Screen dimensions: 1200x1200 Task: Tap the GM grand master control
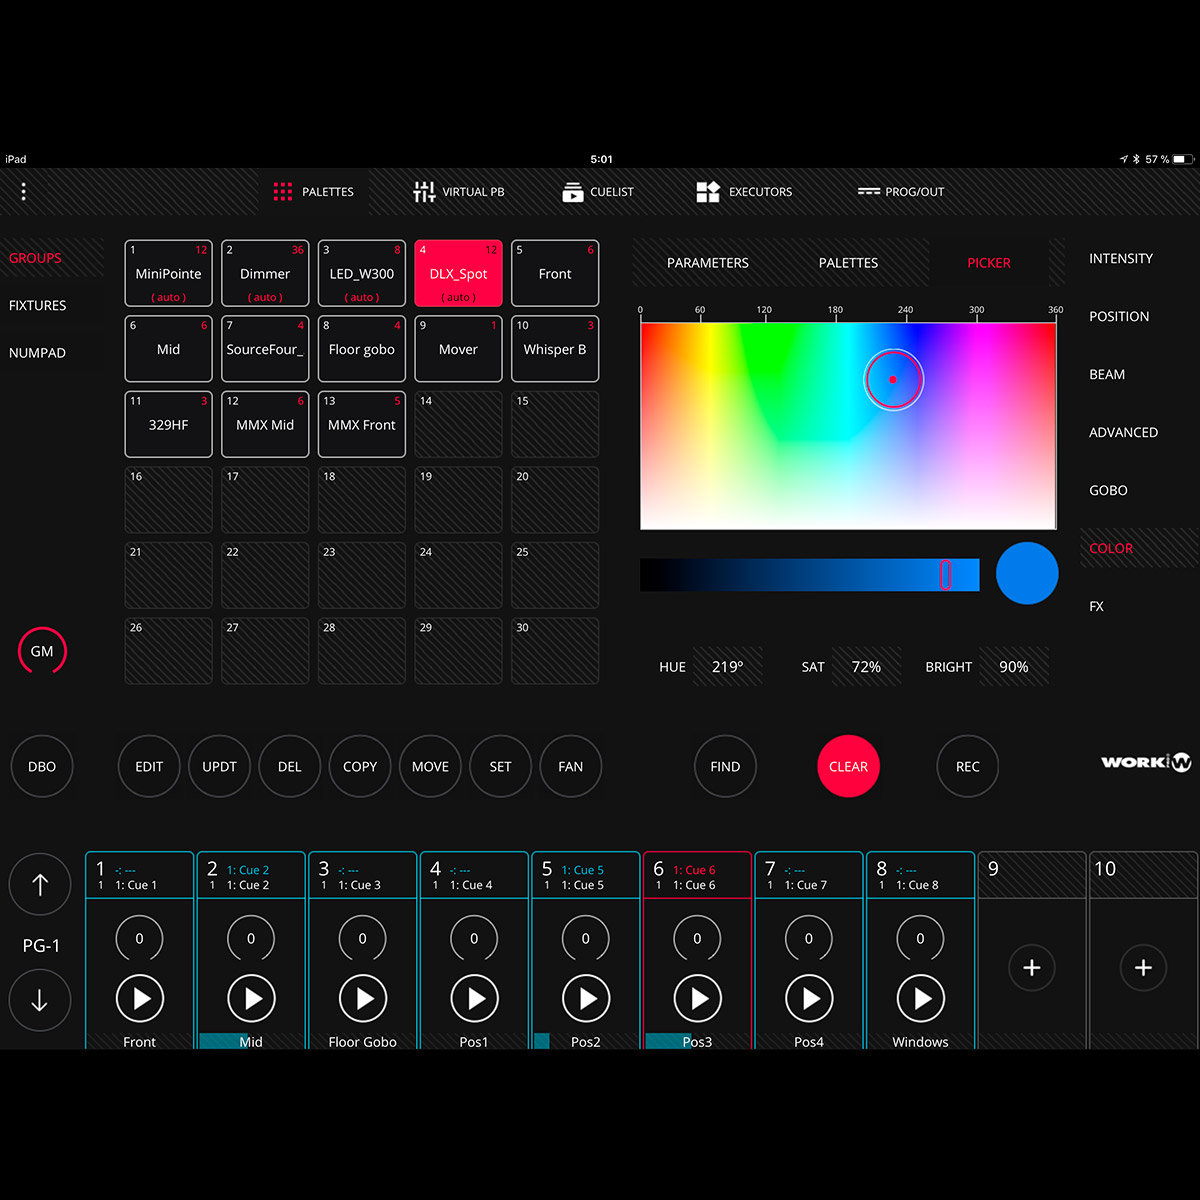tap(42, 651)
